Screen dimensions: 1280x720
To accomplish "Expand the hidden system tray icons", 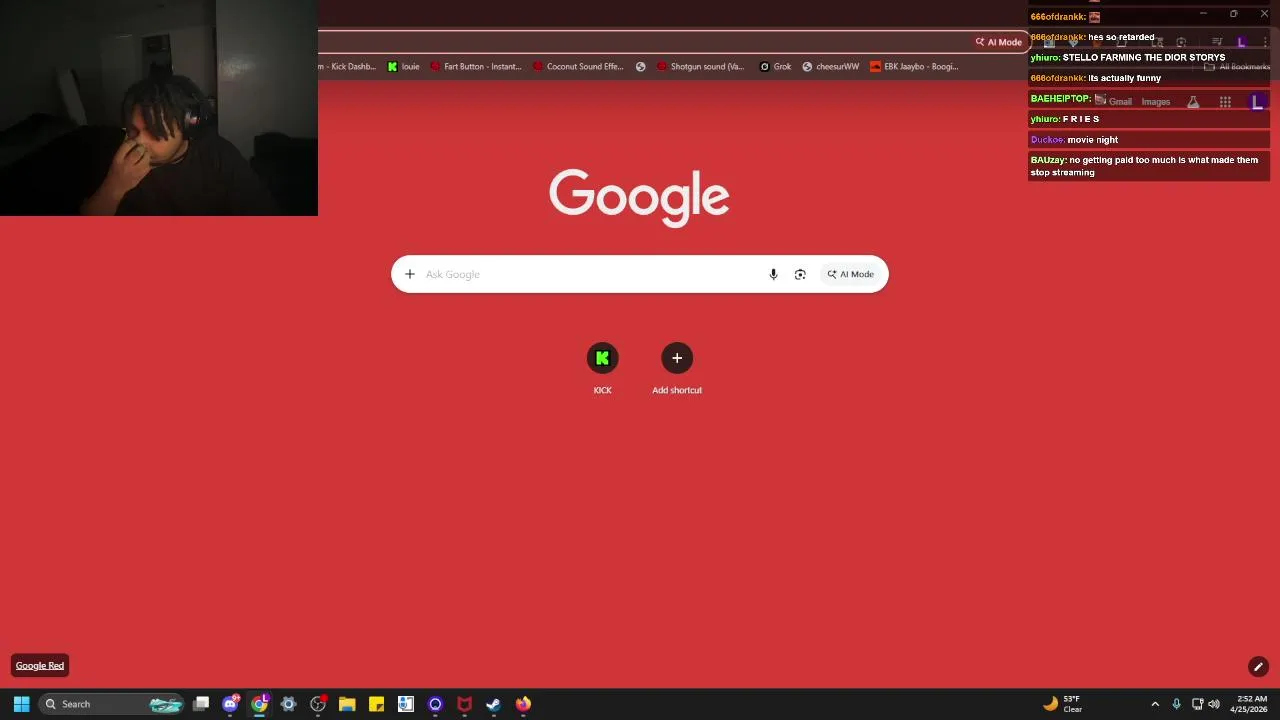I will coord(1155,704).
